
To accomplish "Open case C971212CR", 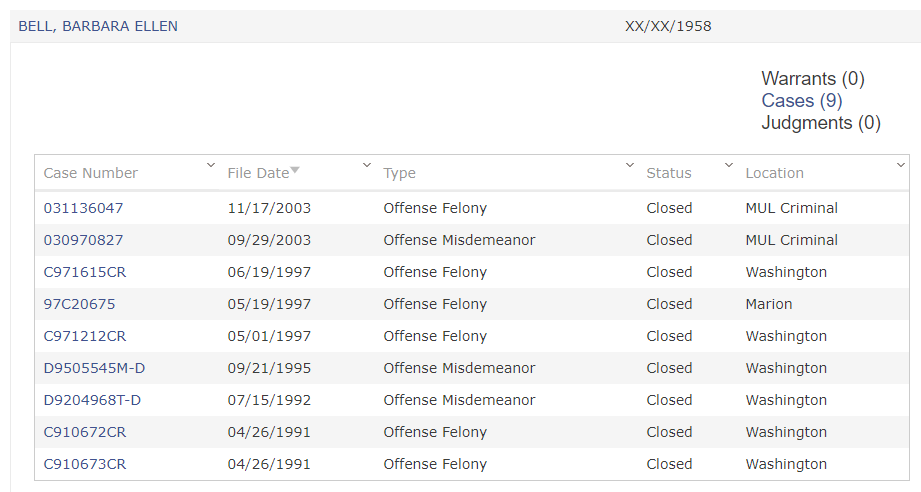I will (85, 336).
